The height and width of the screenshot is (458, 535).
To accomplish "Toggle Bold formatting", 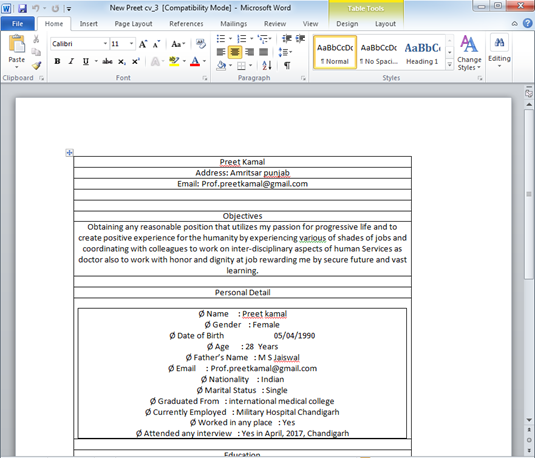I will pyautogui.click(x=57, y=61).
